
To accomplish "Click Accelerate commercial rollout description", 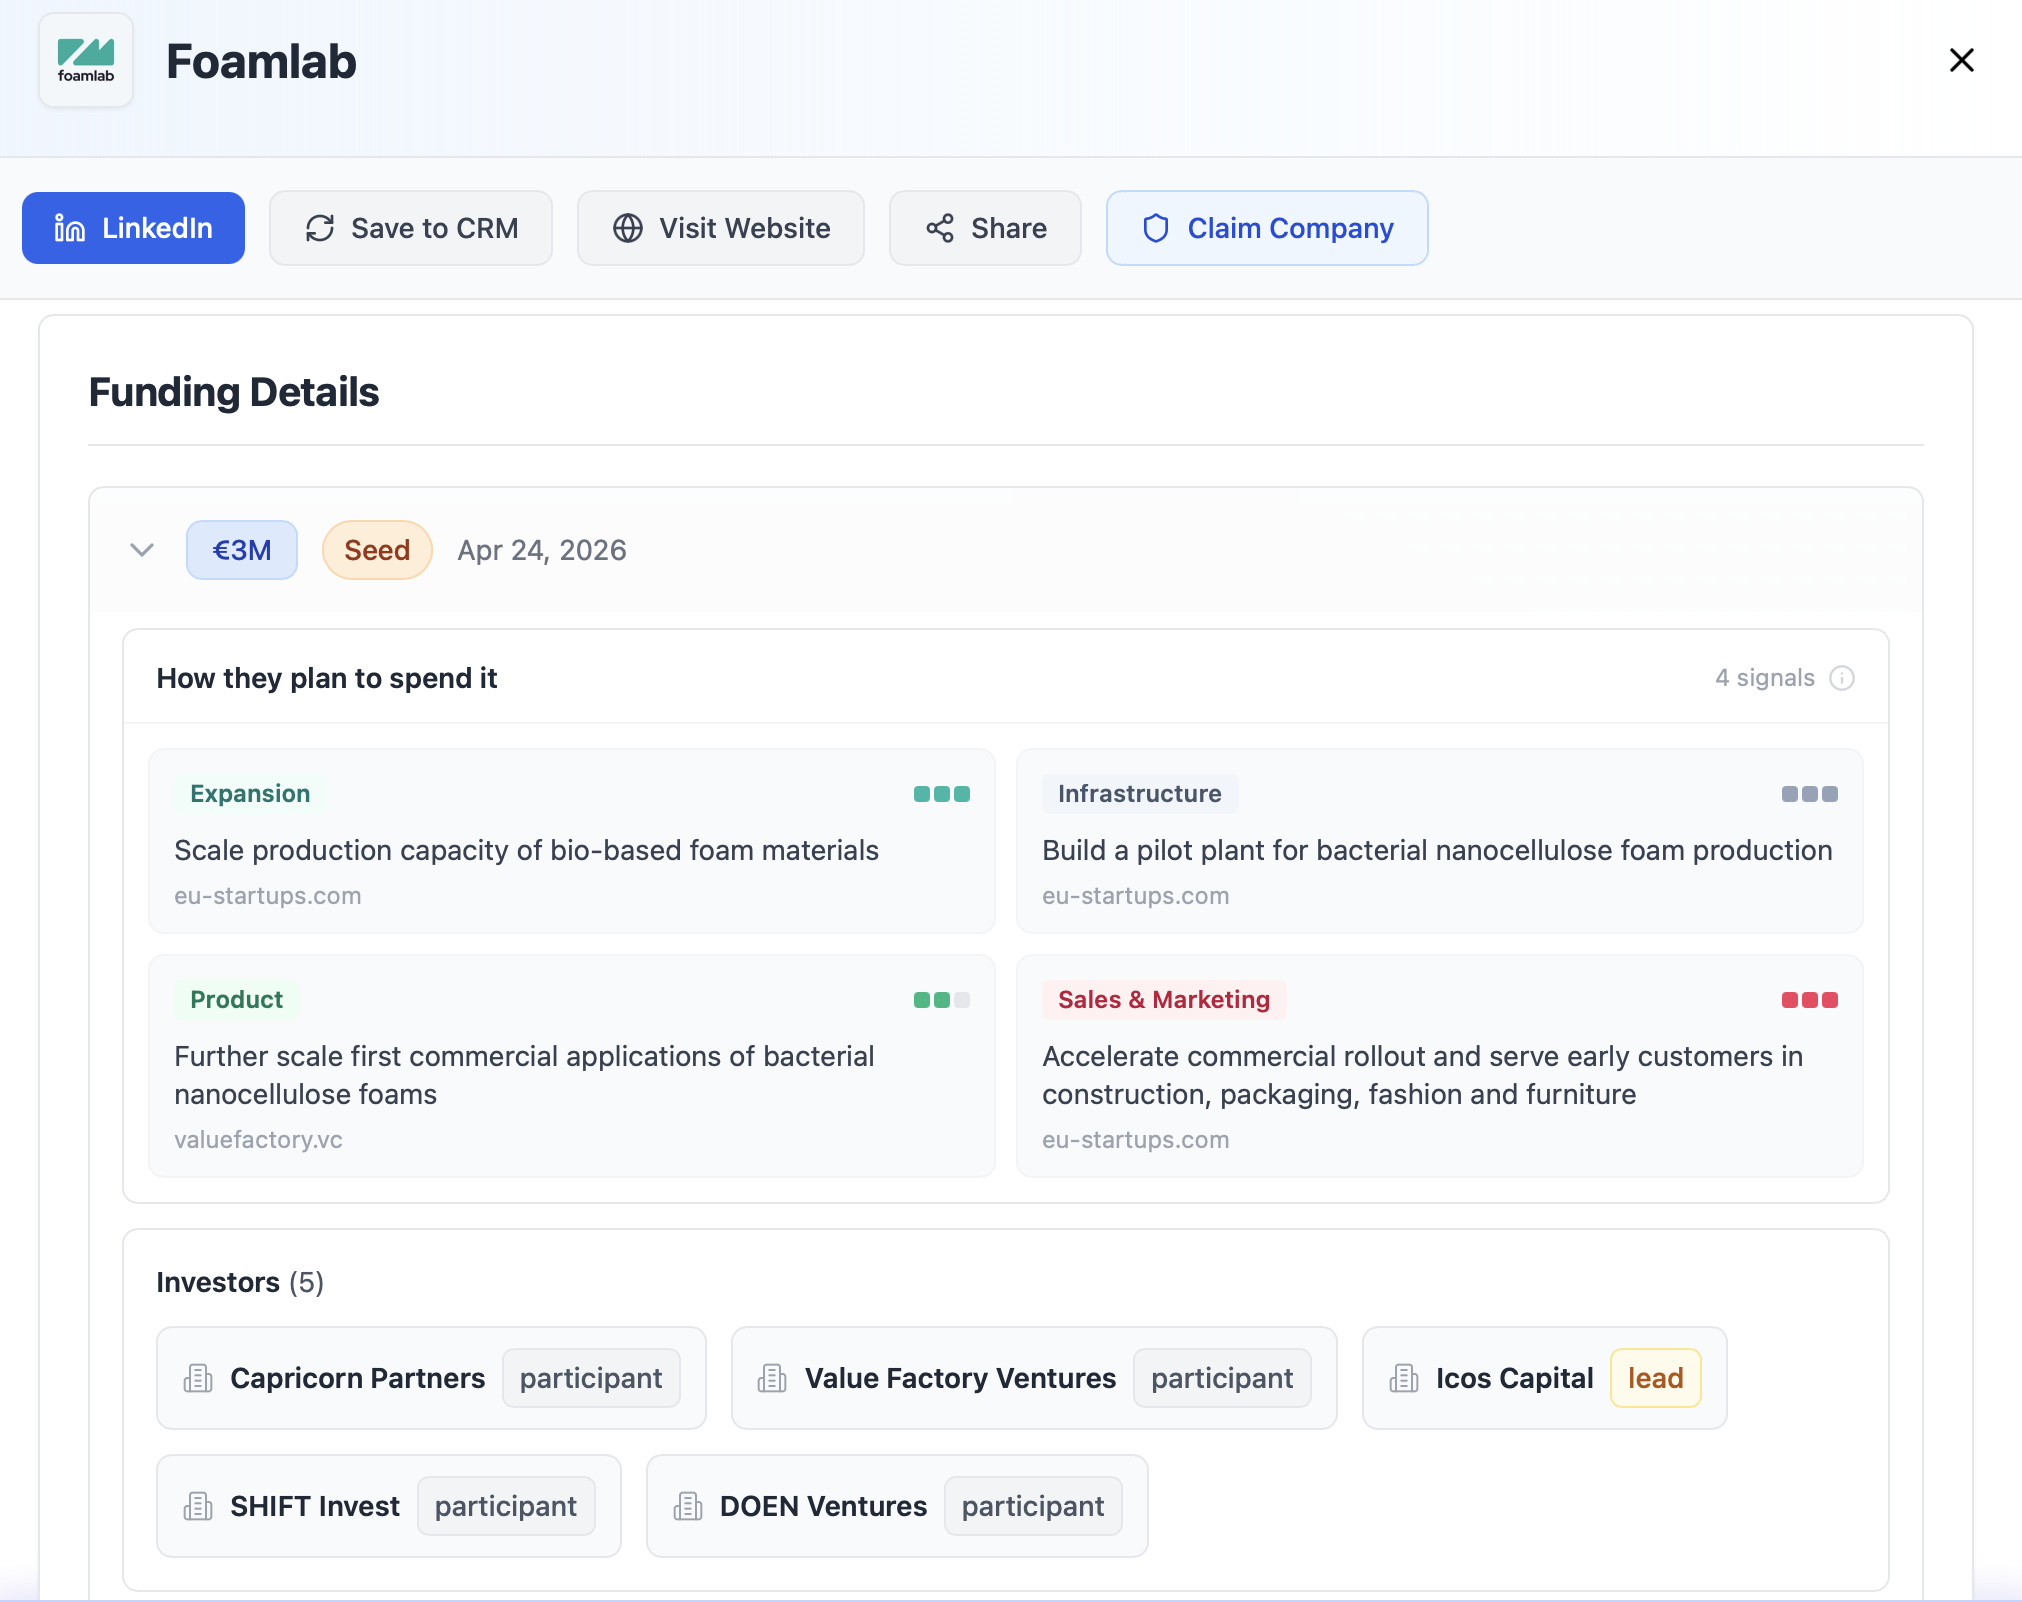I will pos(1423,1075).
